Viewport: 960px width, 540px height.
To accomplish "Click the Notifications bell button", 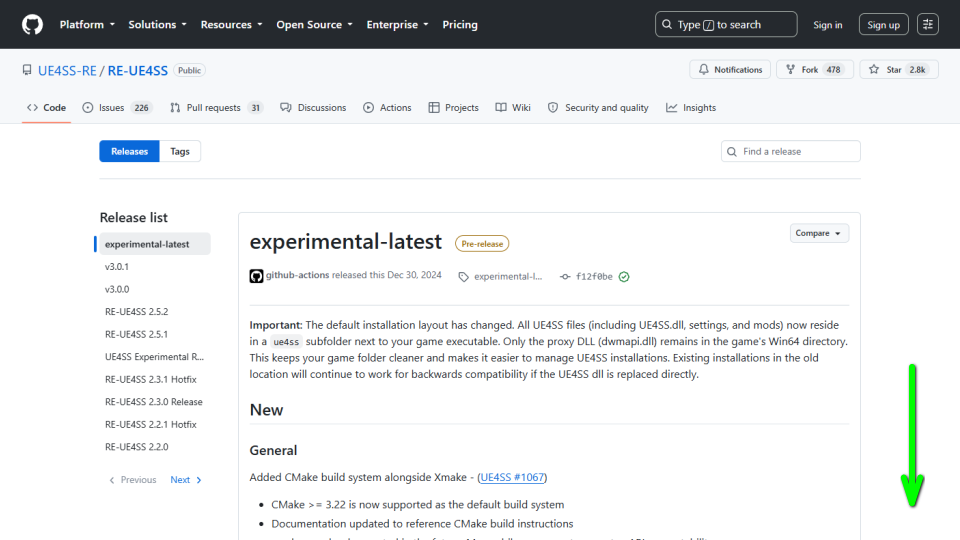I will tap(730, 70).
